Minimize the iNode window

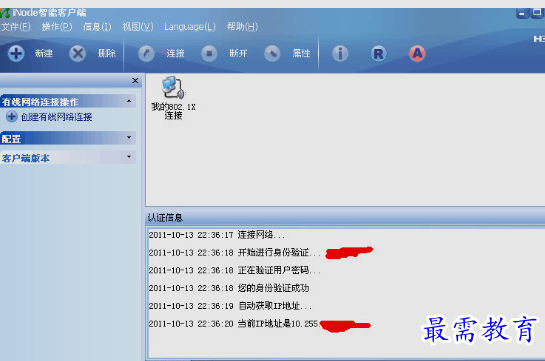pyautogui.click(x=522, y=13)
